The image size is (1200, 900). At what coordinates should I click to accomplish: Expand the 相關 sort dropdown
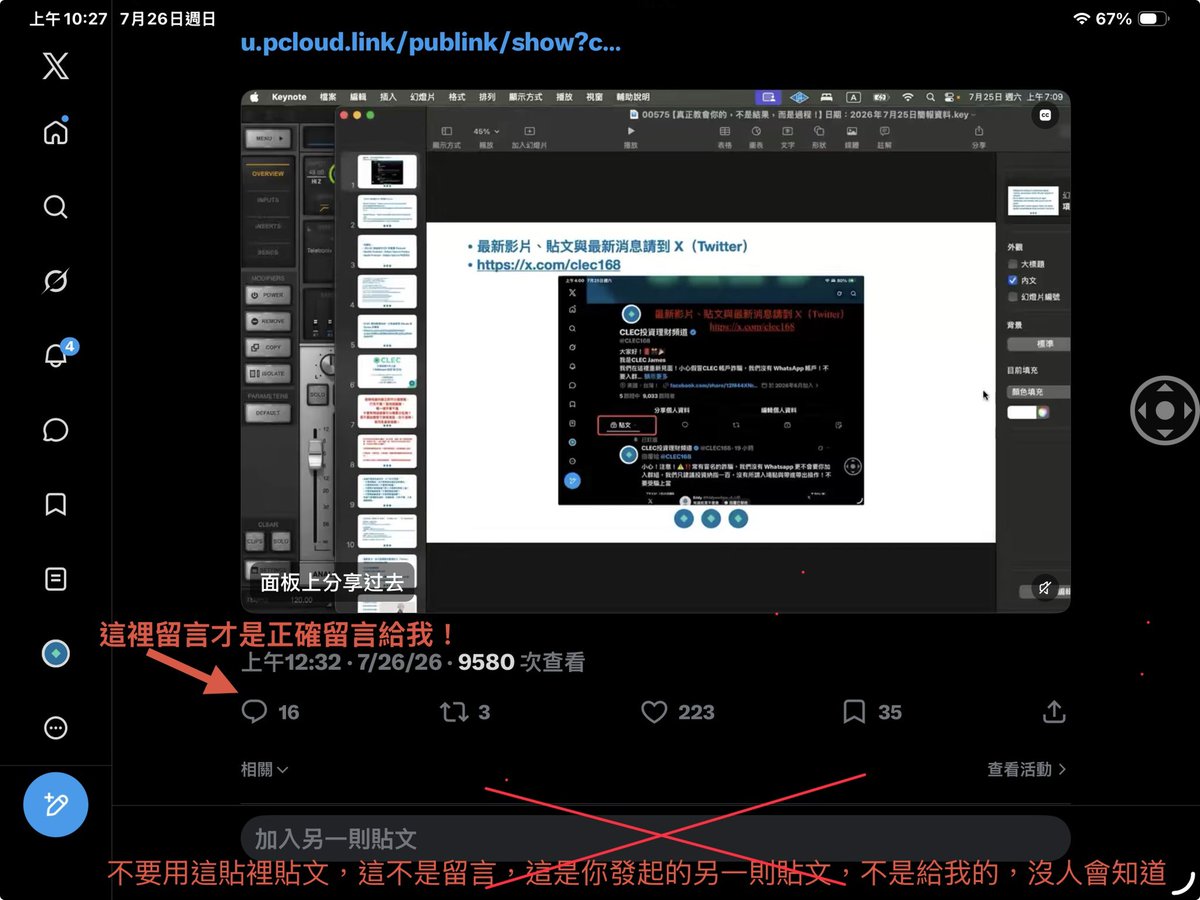point(264,769)
